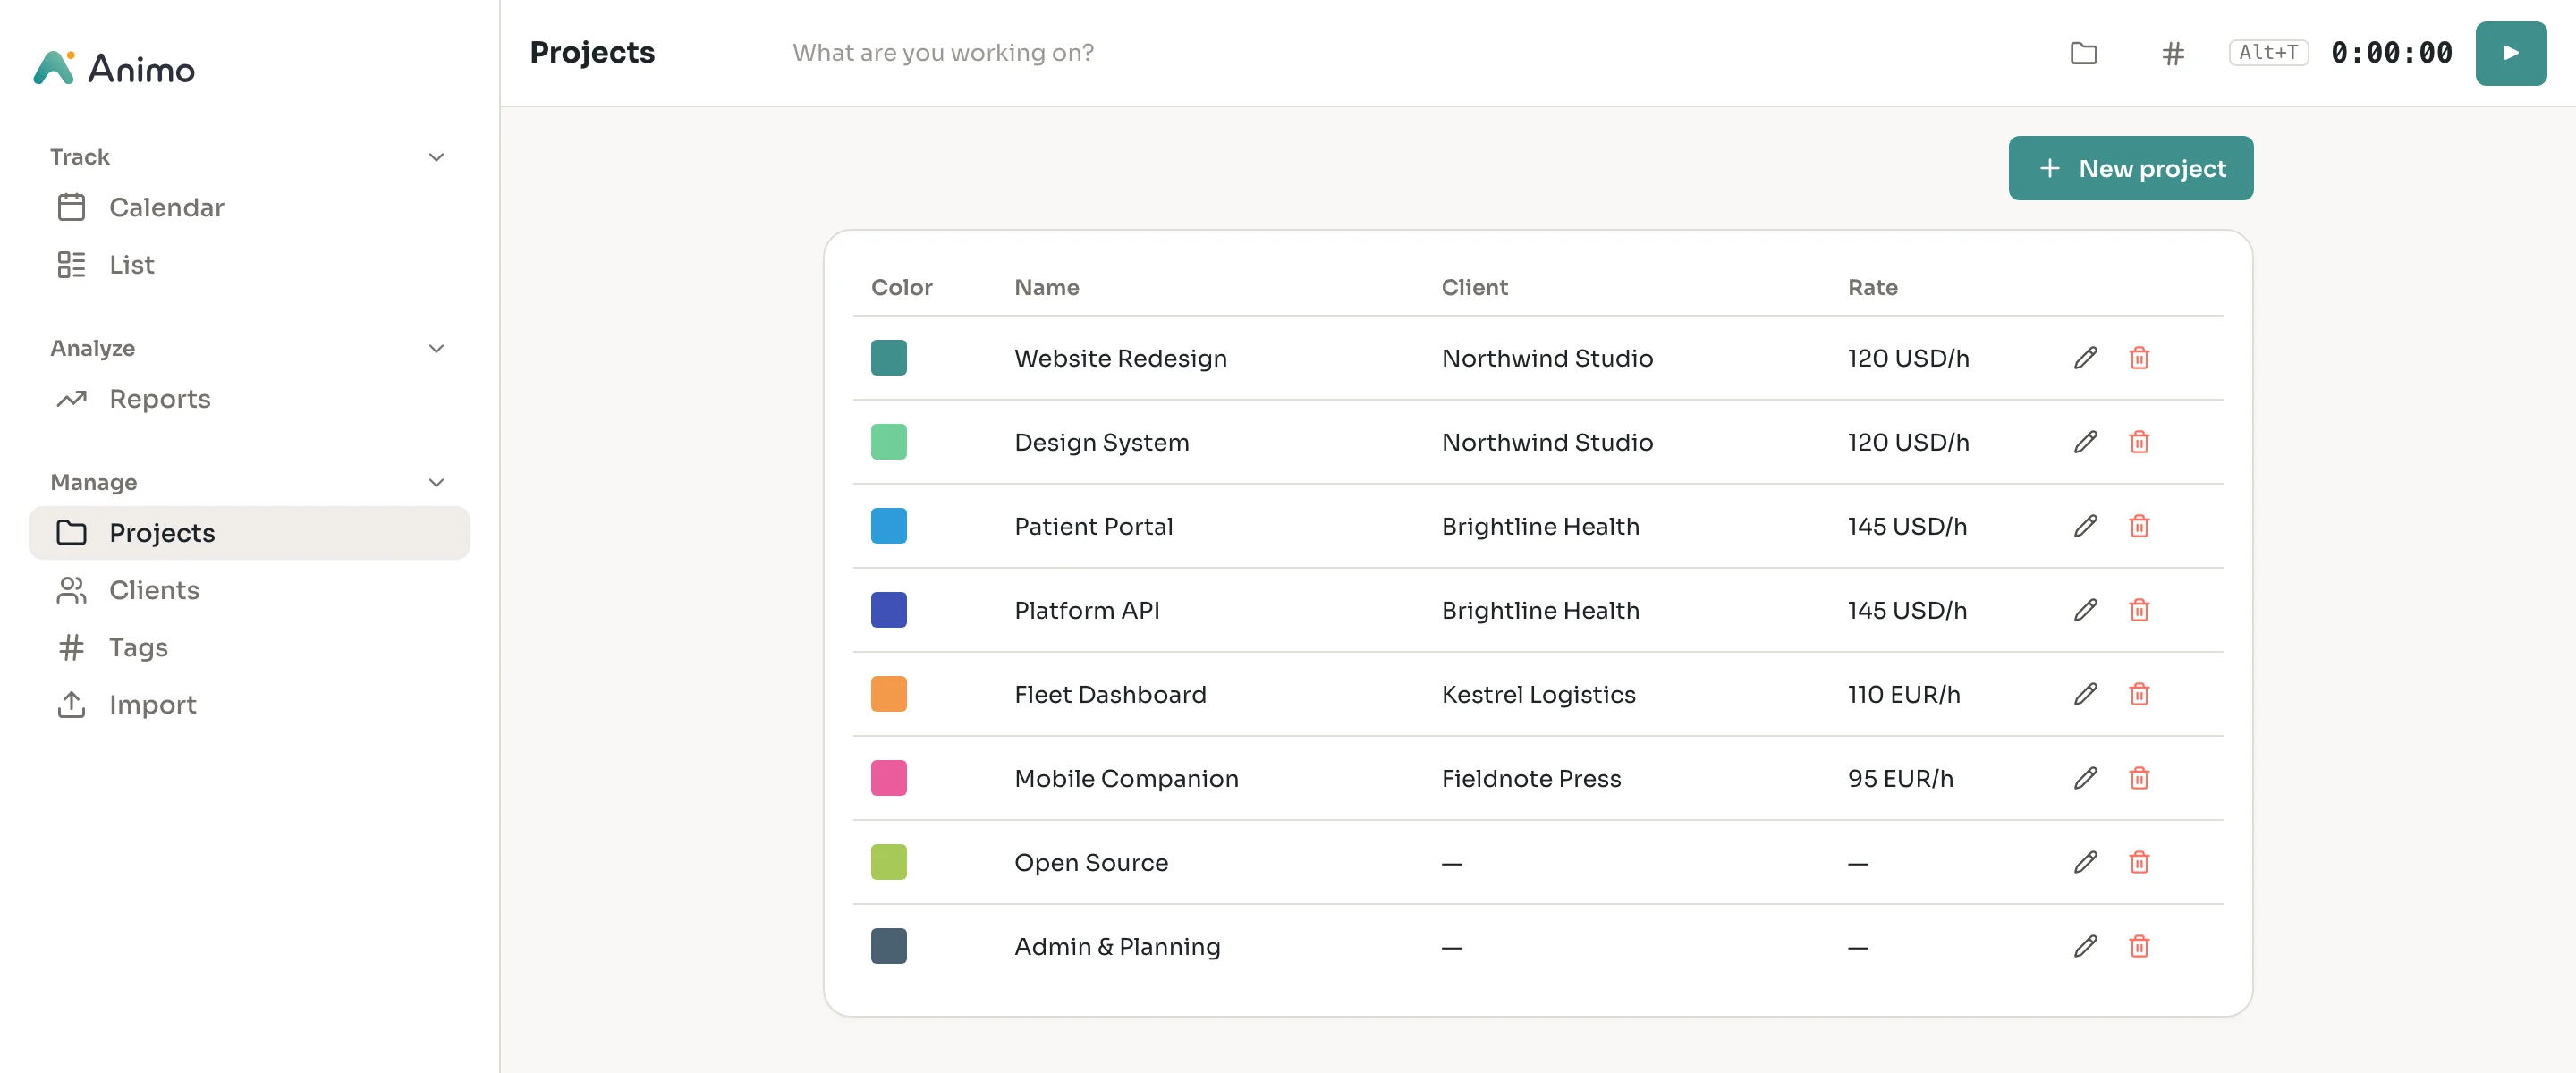Edit the Website Redesign project

pyautogui.click(x=2085, y=358)
